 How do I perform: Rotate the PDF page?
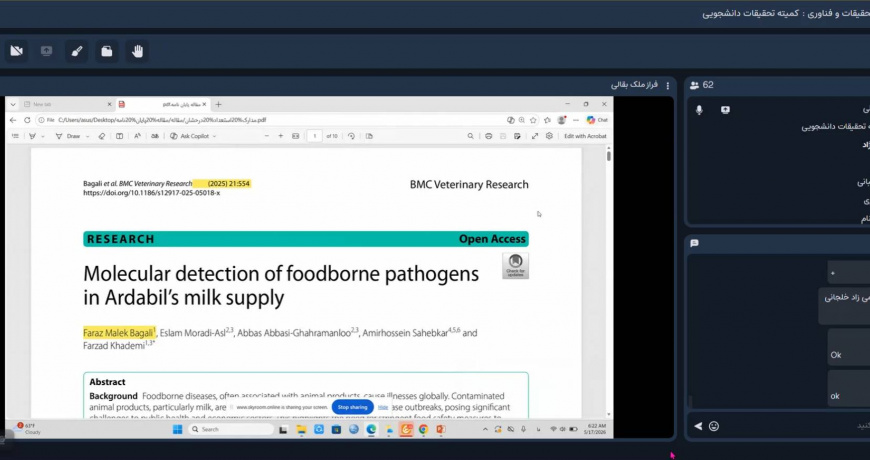coord(351,136)
